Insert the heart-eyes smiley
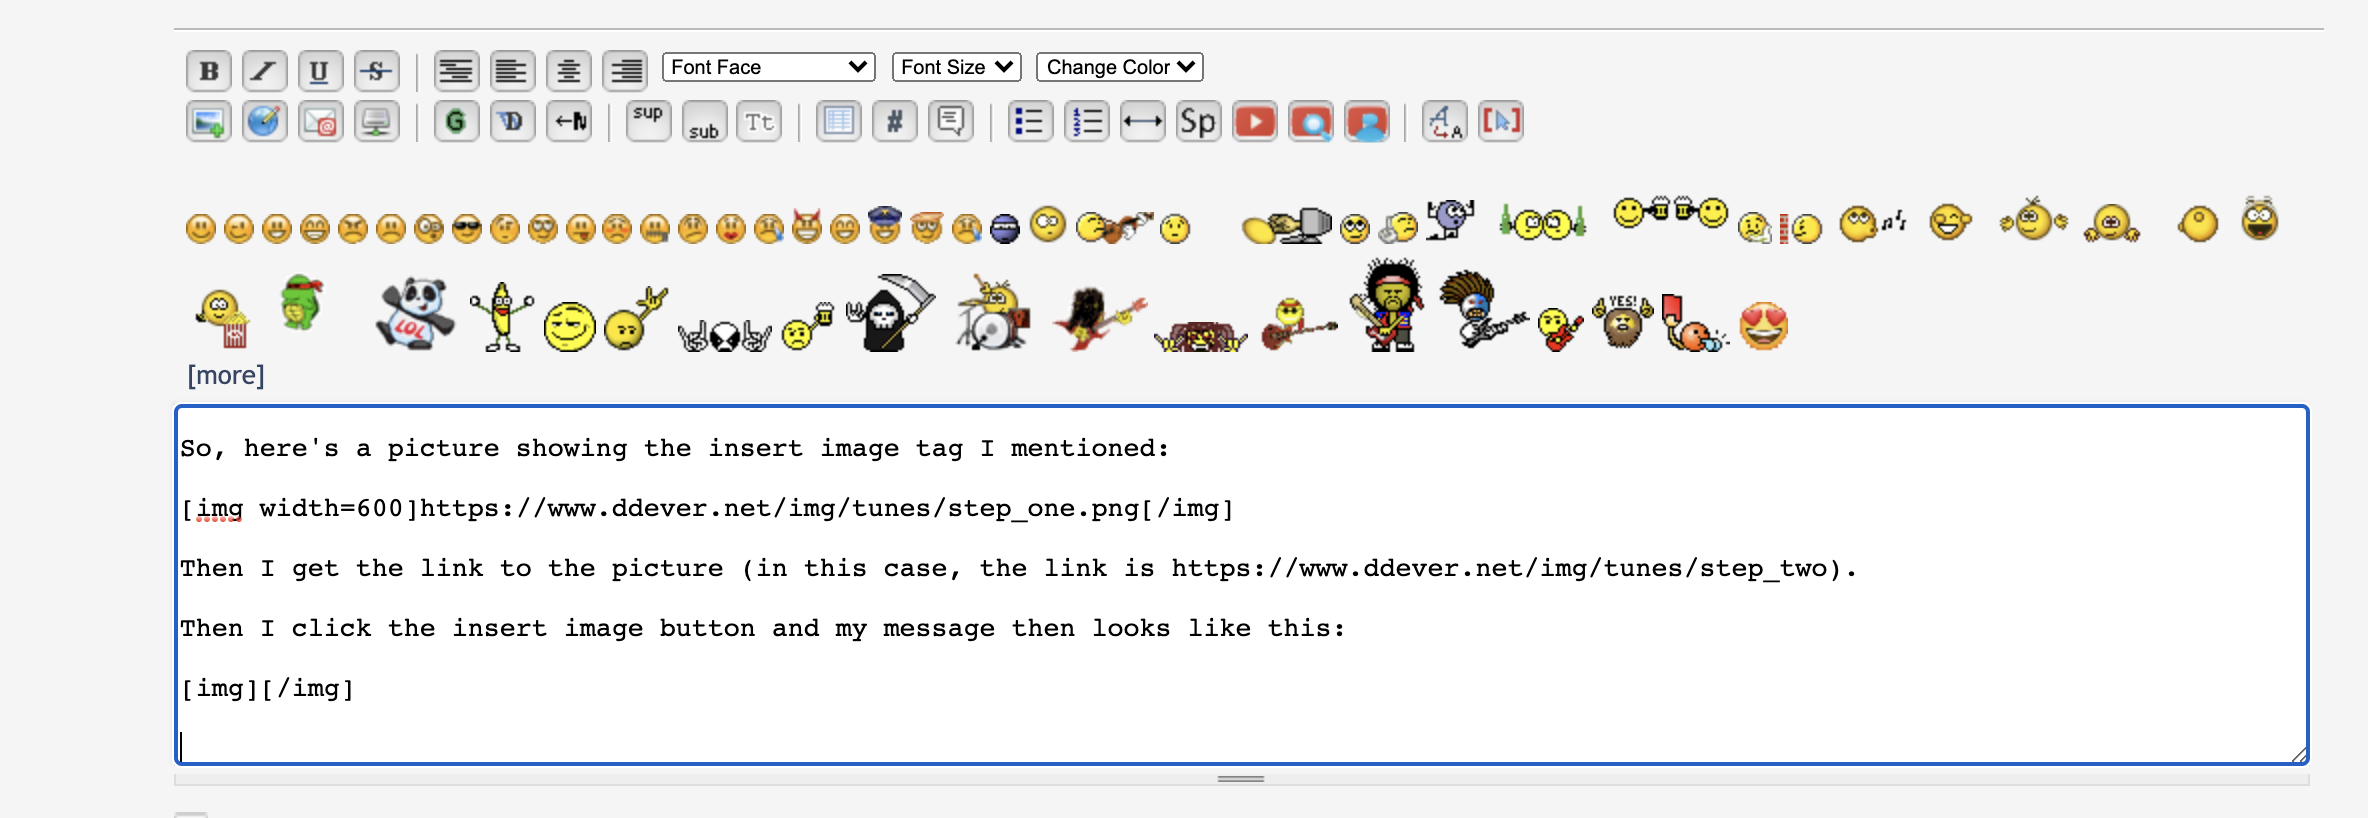The height and width of the screenshot is (818, 2368). point(1764,326)
